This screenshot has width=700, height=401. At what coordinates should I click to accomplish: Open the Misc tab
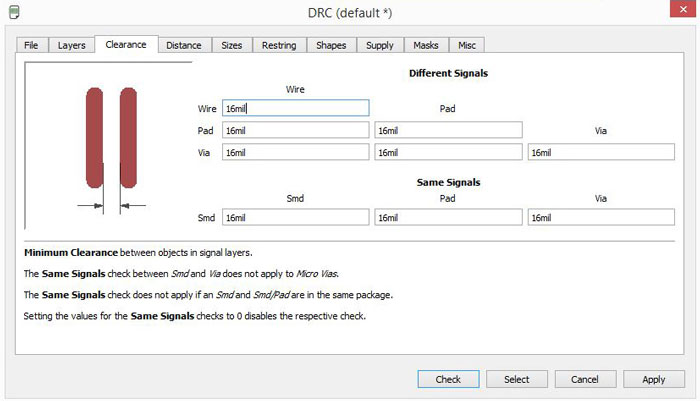click(x=467, y=46)
